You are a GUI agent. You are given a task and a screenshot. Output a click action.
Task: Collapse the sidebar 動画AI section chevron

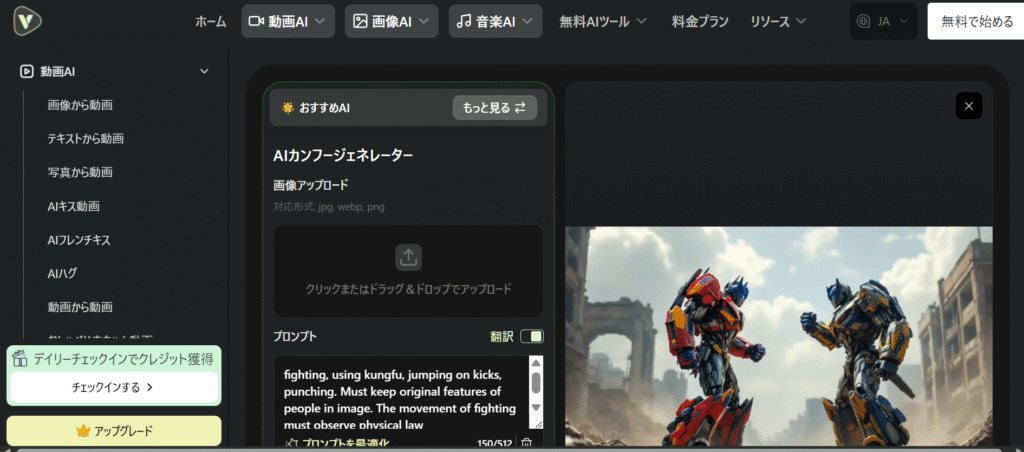[204, 71]
